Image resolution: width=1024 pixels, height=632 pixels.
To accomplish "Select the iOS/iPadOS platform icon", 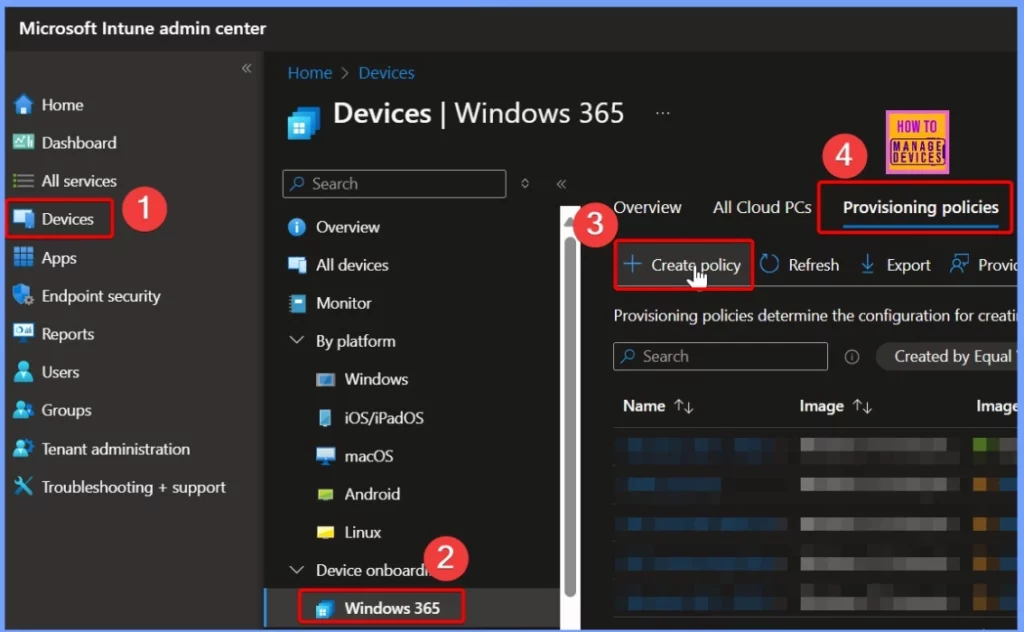I will tap(325, 417).
